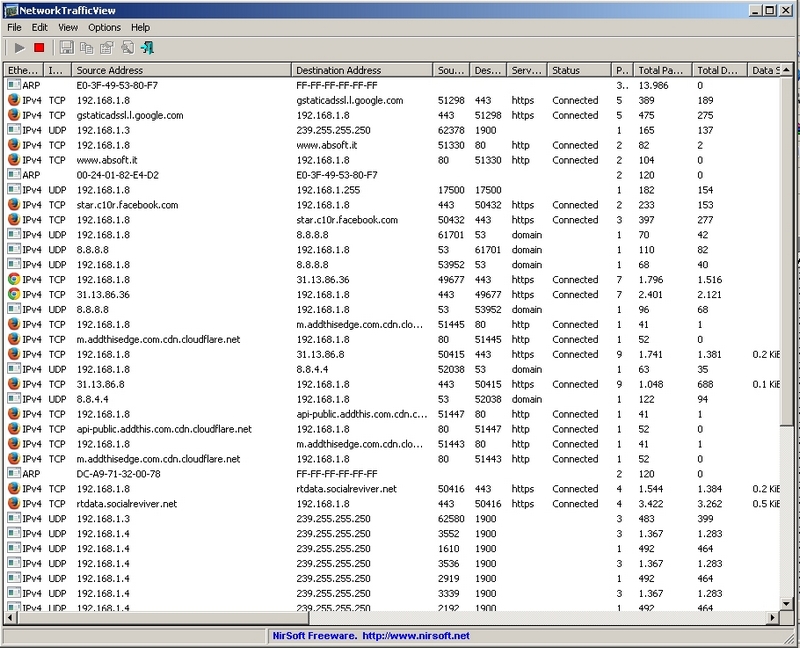This screenshot has width=800, height=648.
Task: Select source 8.8.4.4 cell
Action: 92,399
